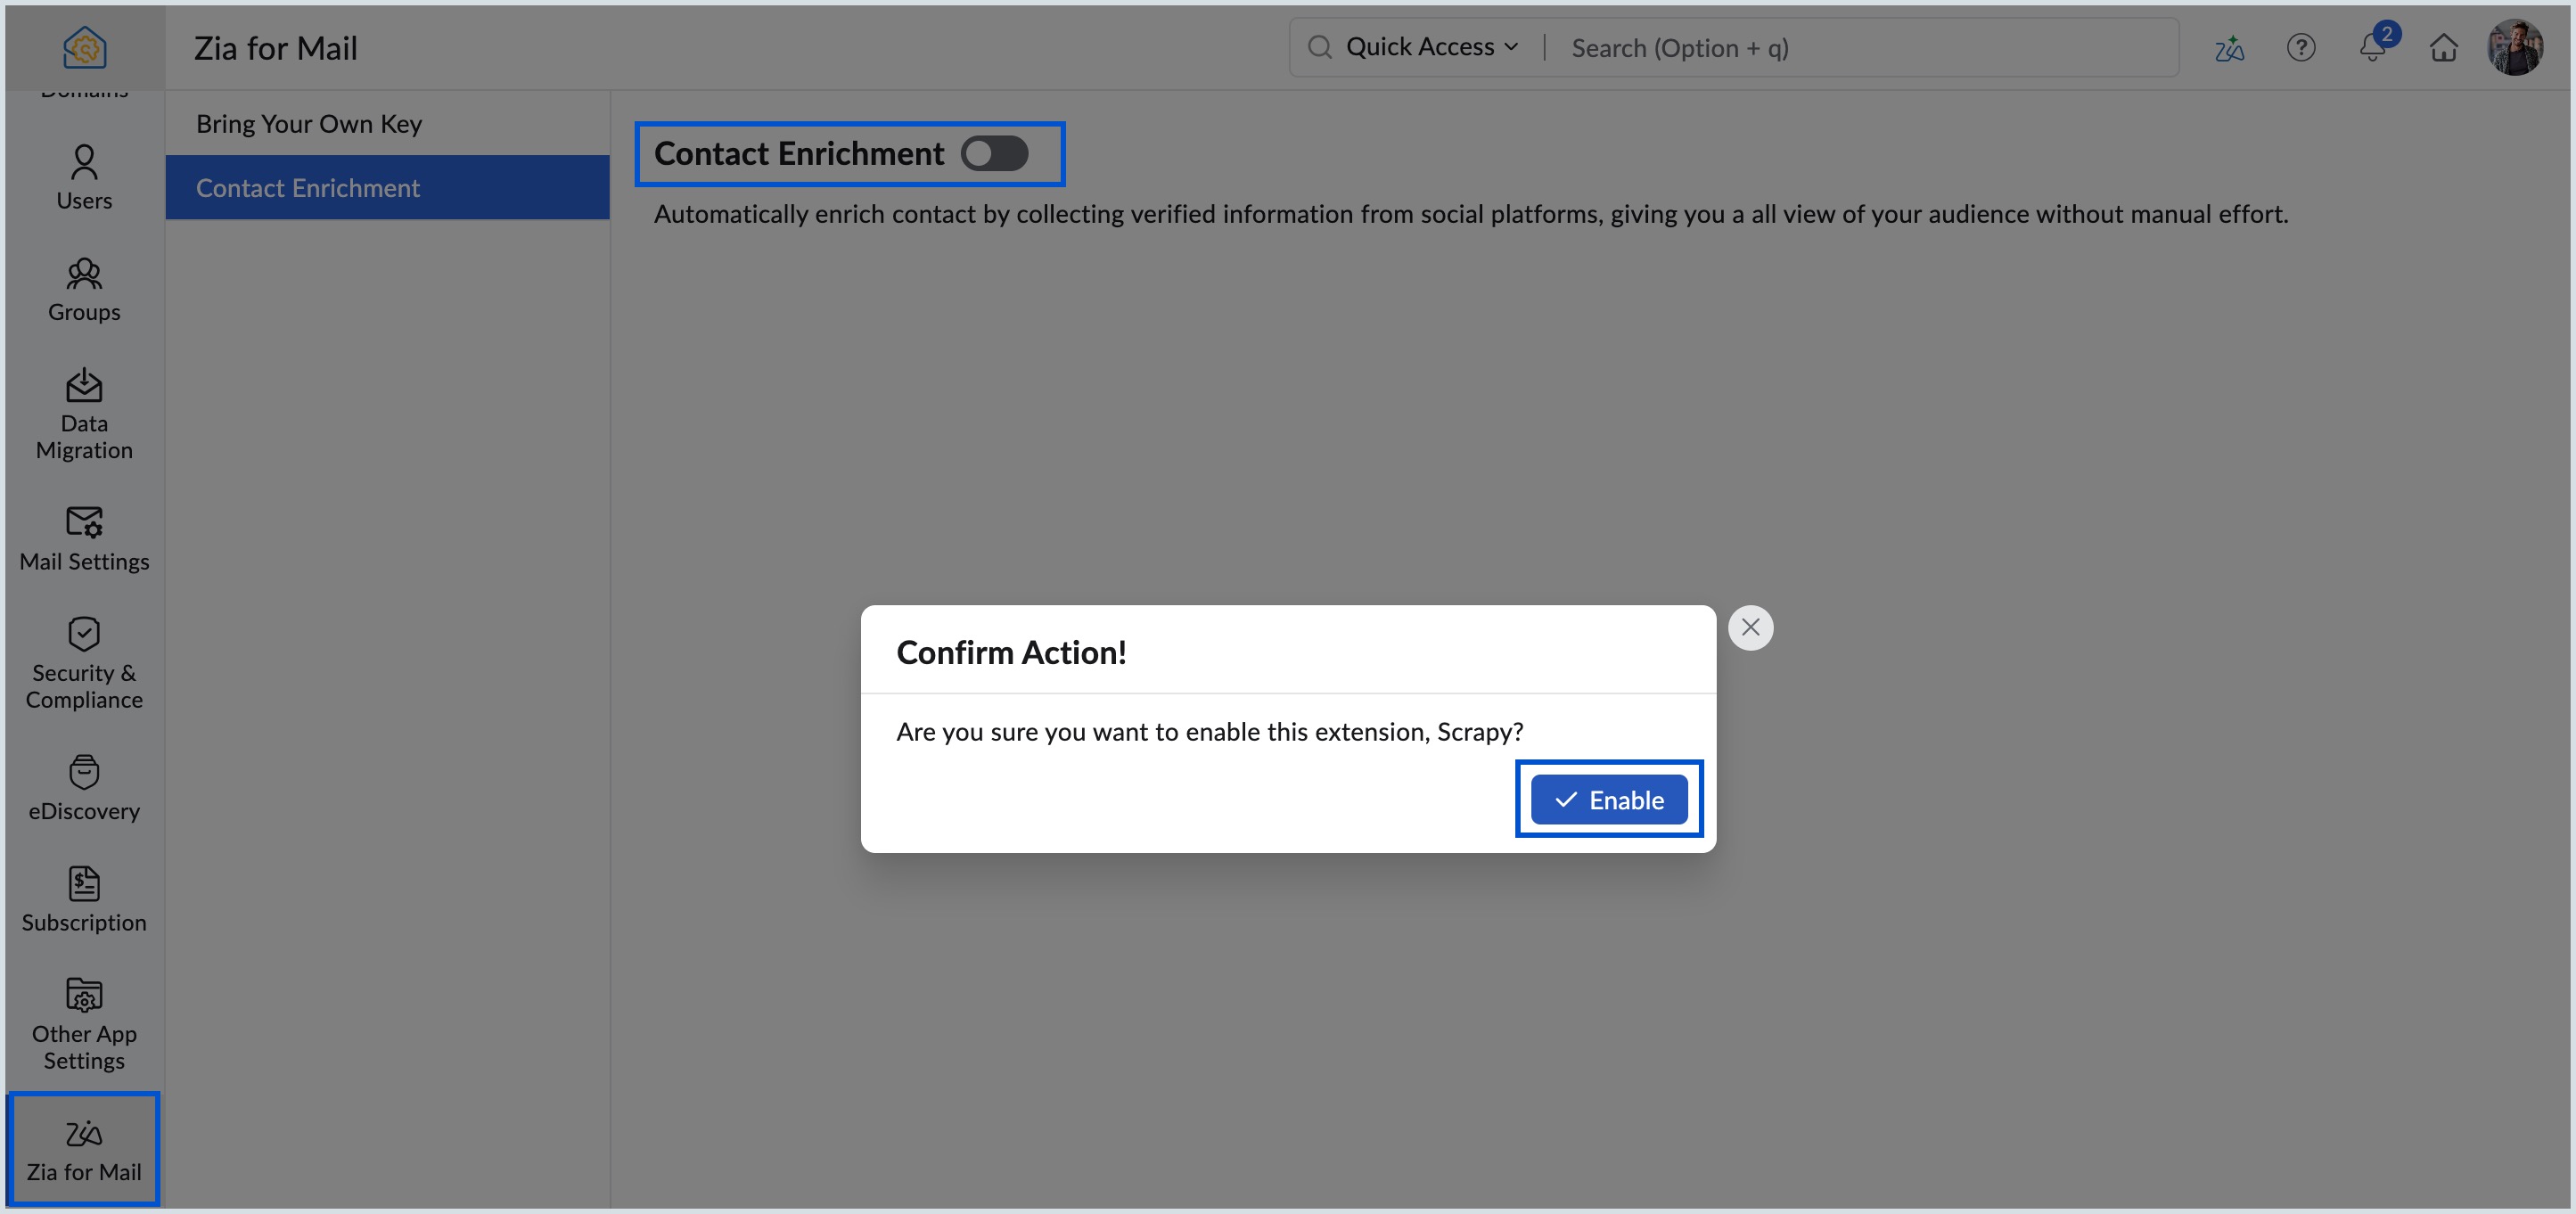Viewport: 2576px width, 1214px height.
Task: Open the Users section
Action: 83,178
